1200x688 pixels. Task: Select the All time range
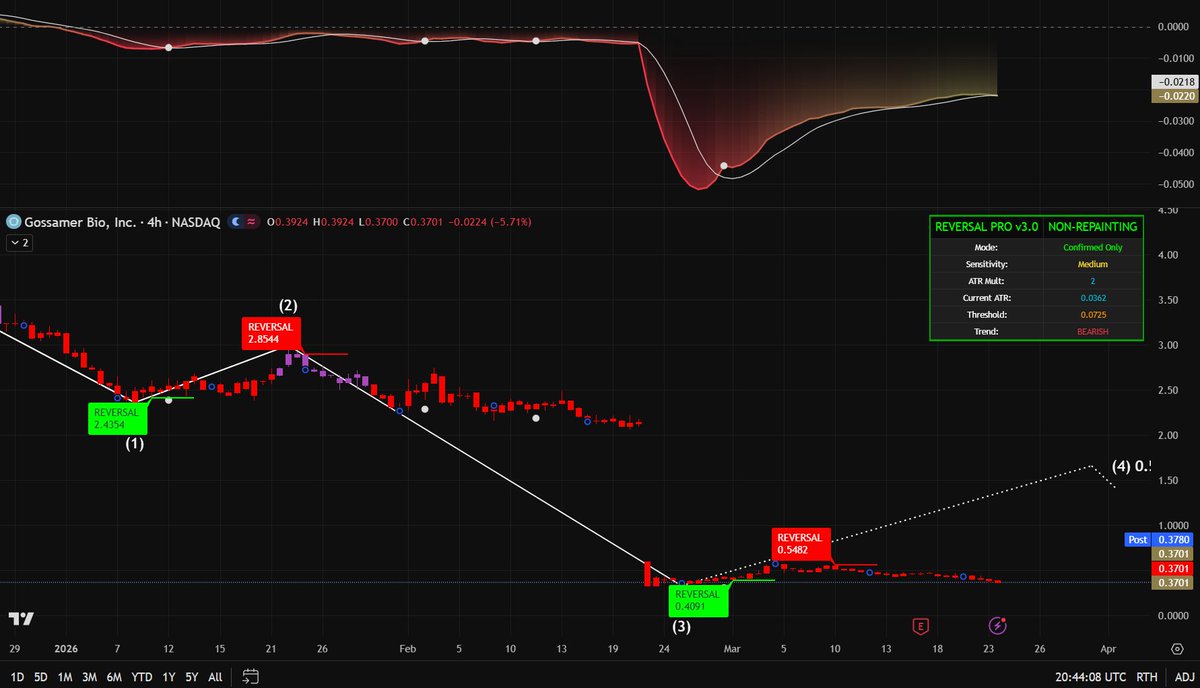click(x=215, y=677)
